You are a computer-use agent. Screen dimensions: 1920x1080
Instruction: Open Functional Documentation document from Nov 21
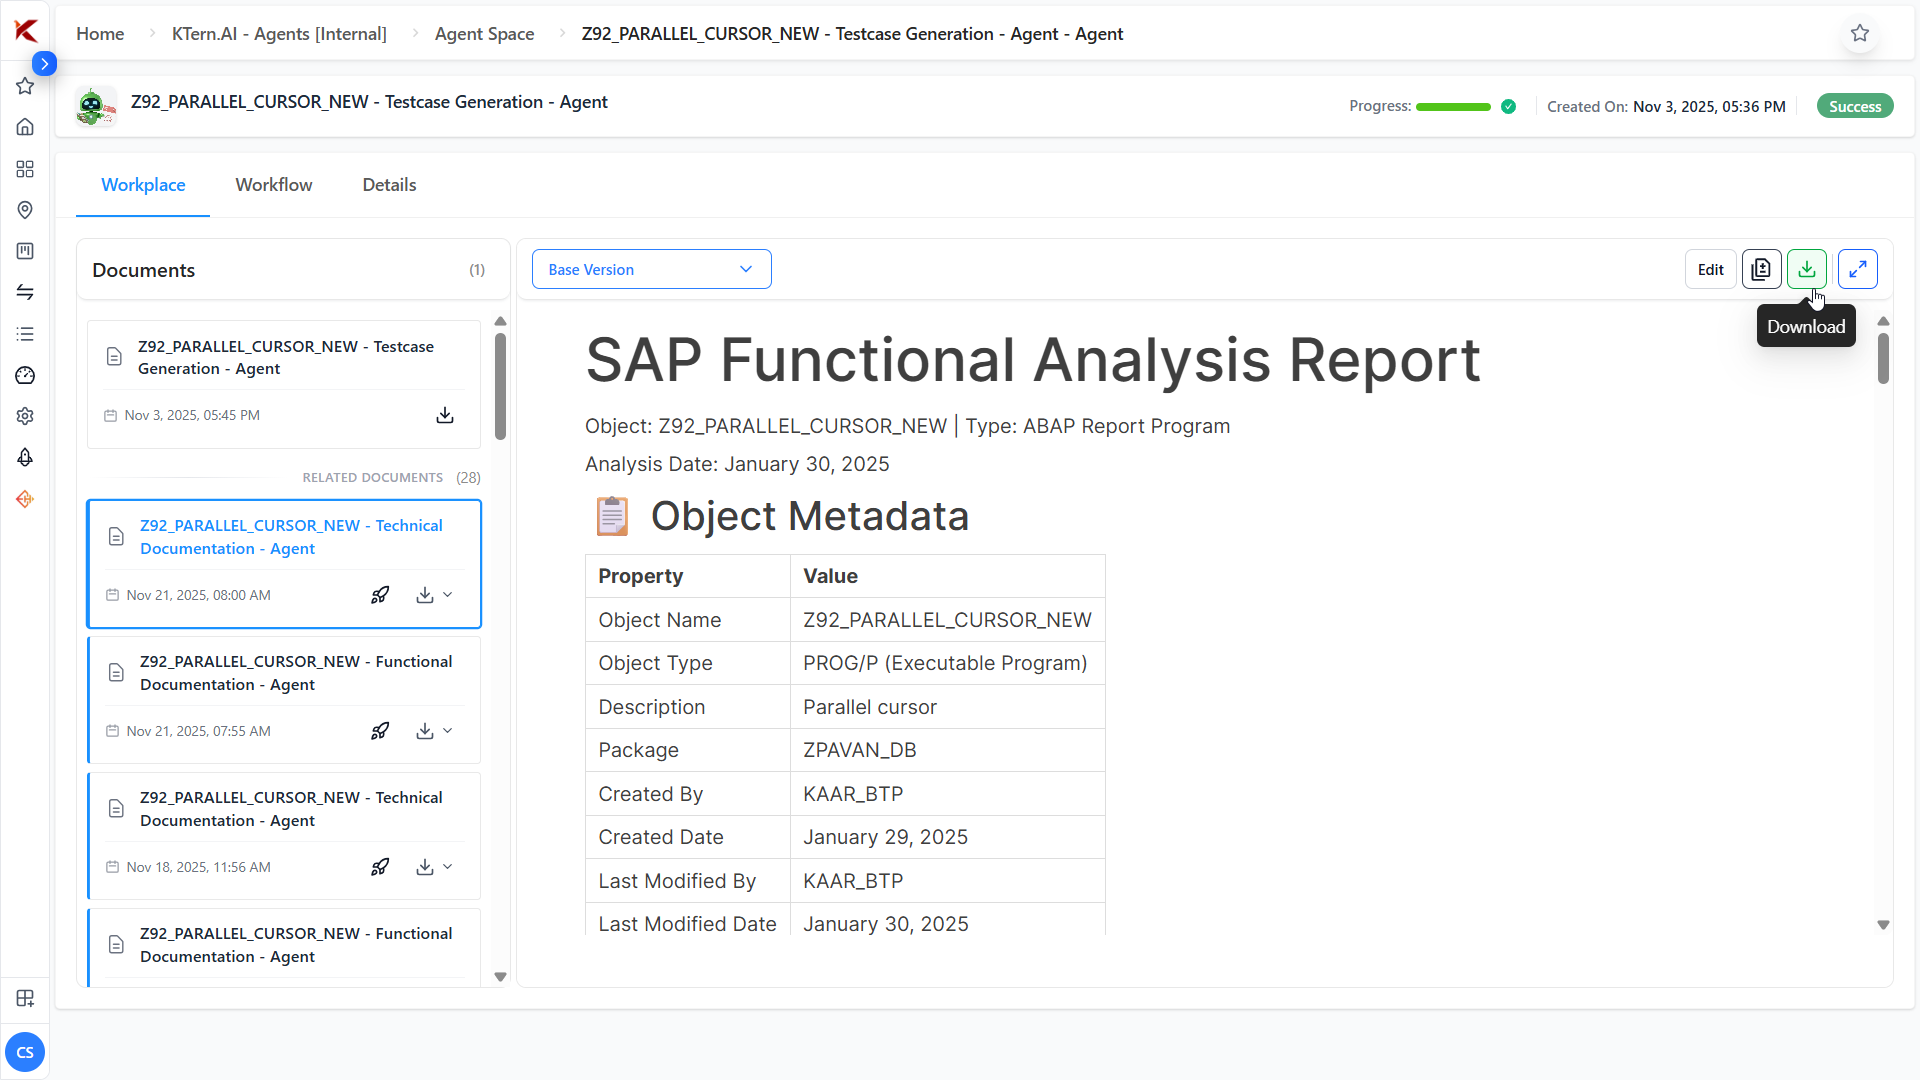coord(295,673)
